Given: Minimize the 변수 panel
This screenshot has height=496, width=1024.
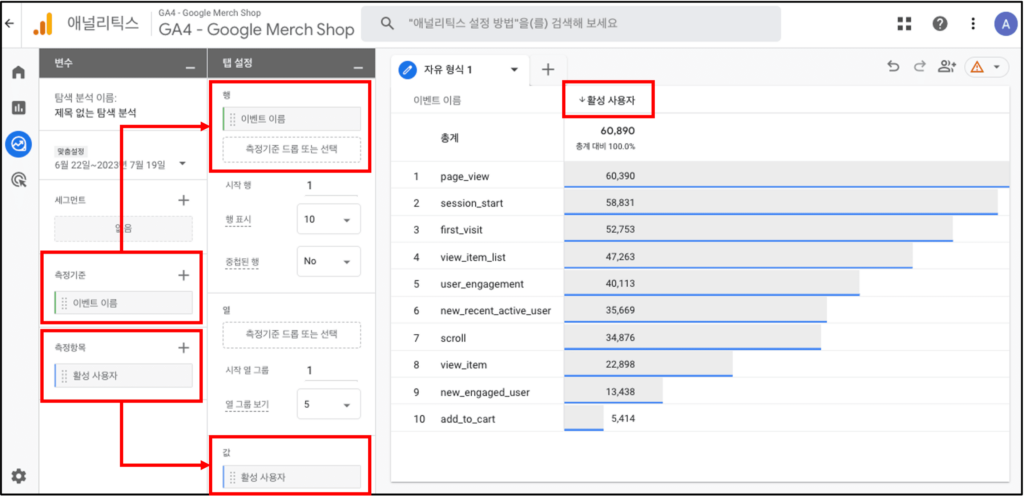Looking at the screenshot, I should [190, 67].
